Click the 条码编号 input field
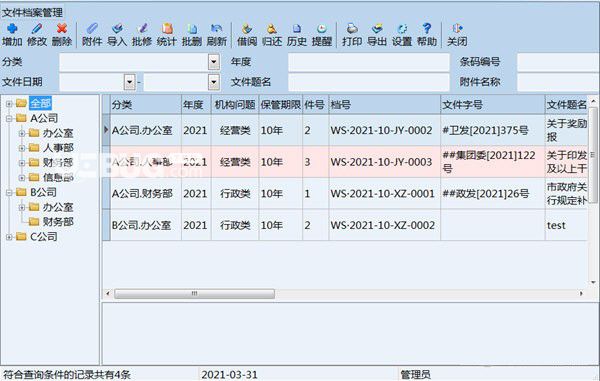 click(558, 62)
